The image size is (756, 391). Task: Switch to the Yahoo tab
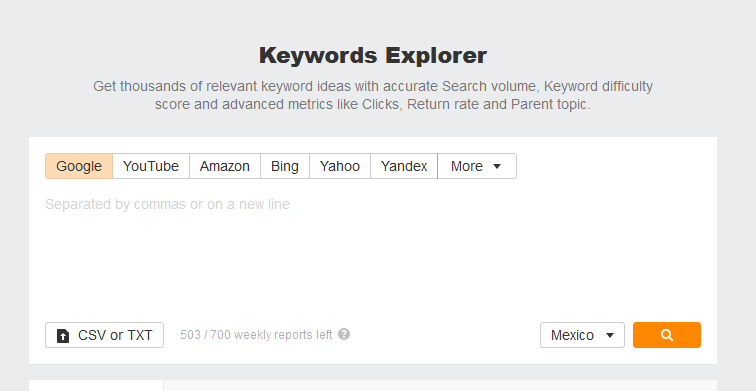tap(340, 166)
